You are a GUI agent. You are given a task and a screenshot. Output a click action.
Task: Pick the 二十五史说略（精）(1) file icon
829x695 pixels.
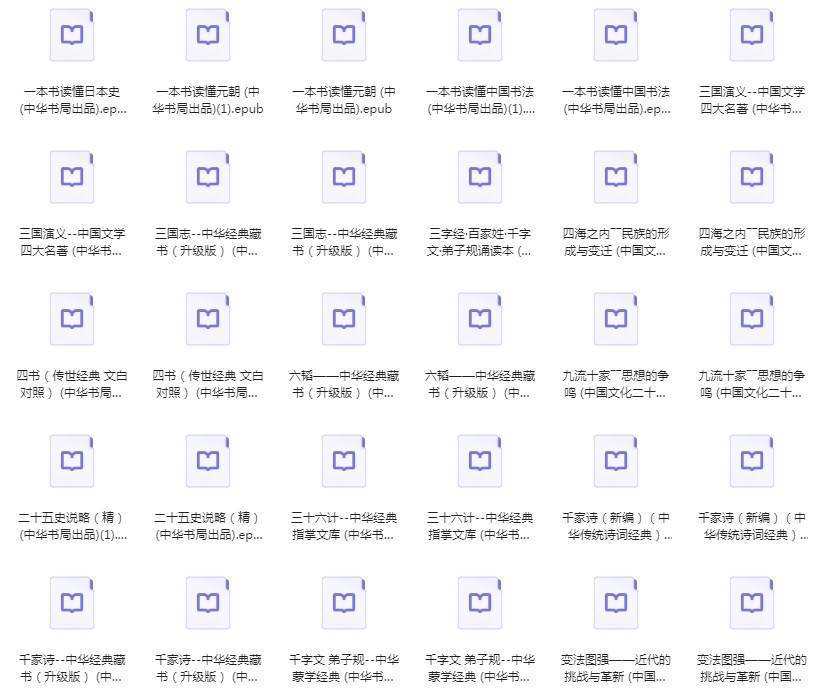click(x=72, y=461)
